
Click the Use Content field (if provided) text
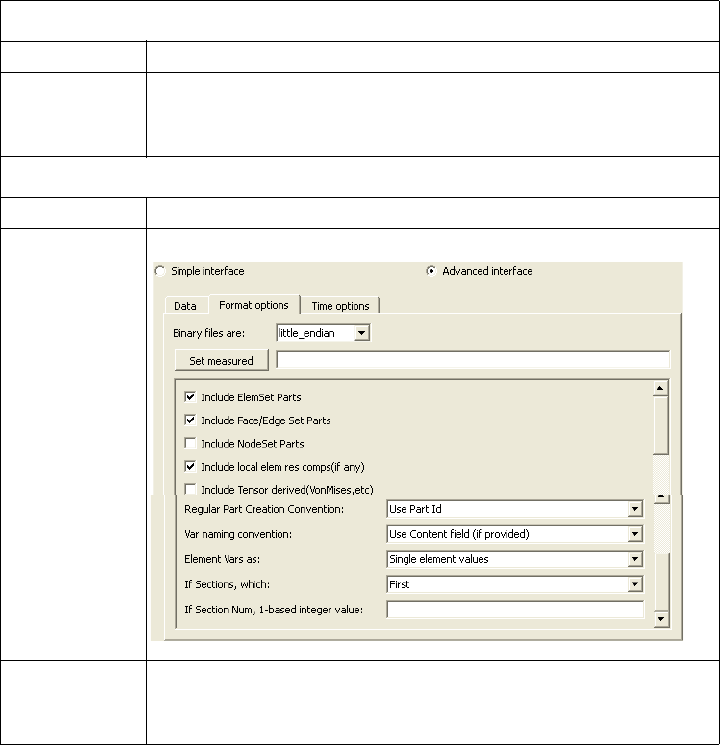coord(459,534)
